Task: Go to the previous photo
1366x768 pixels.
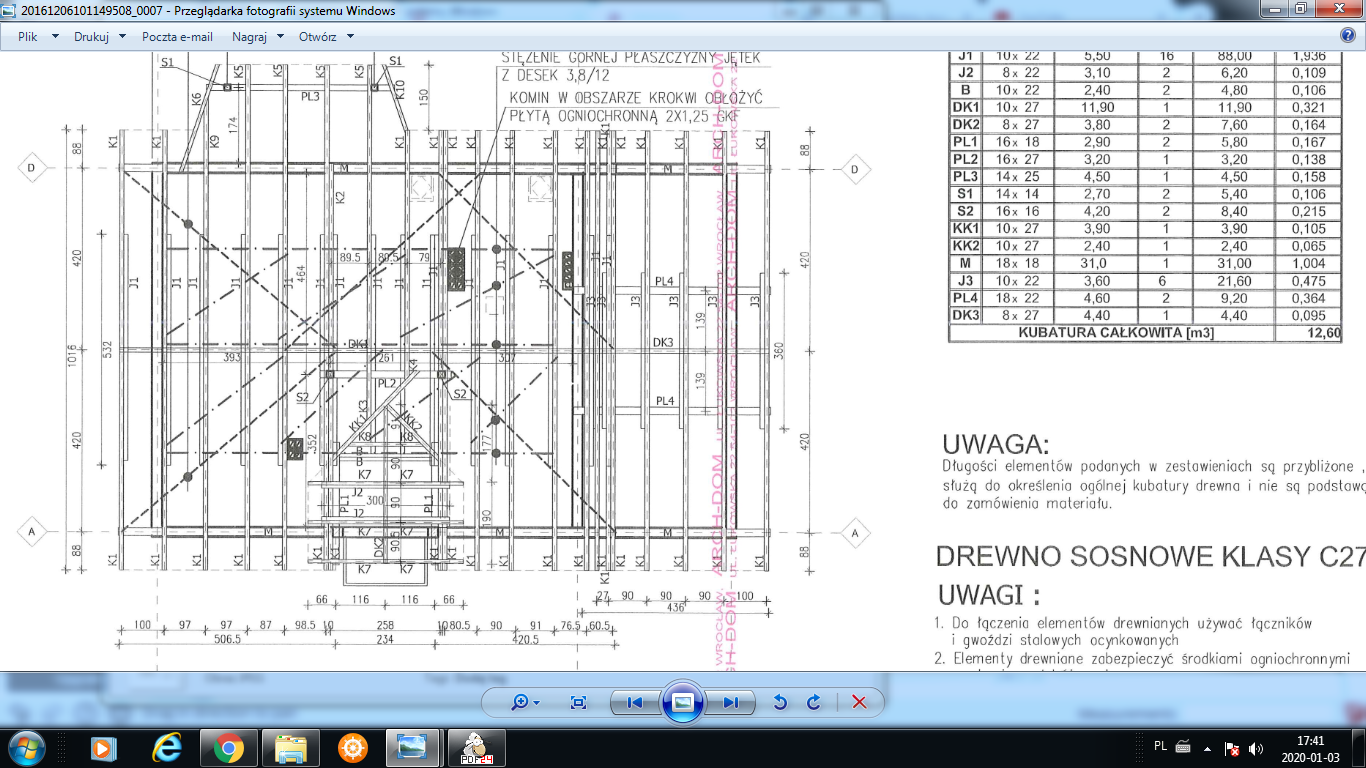Action: pos(635,702)
